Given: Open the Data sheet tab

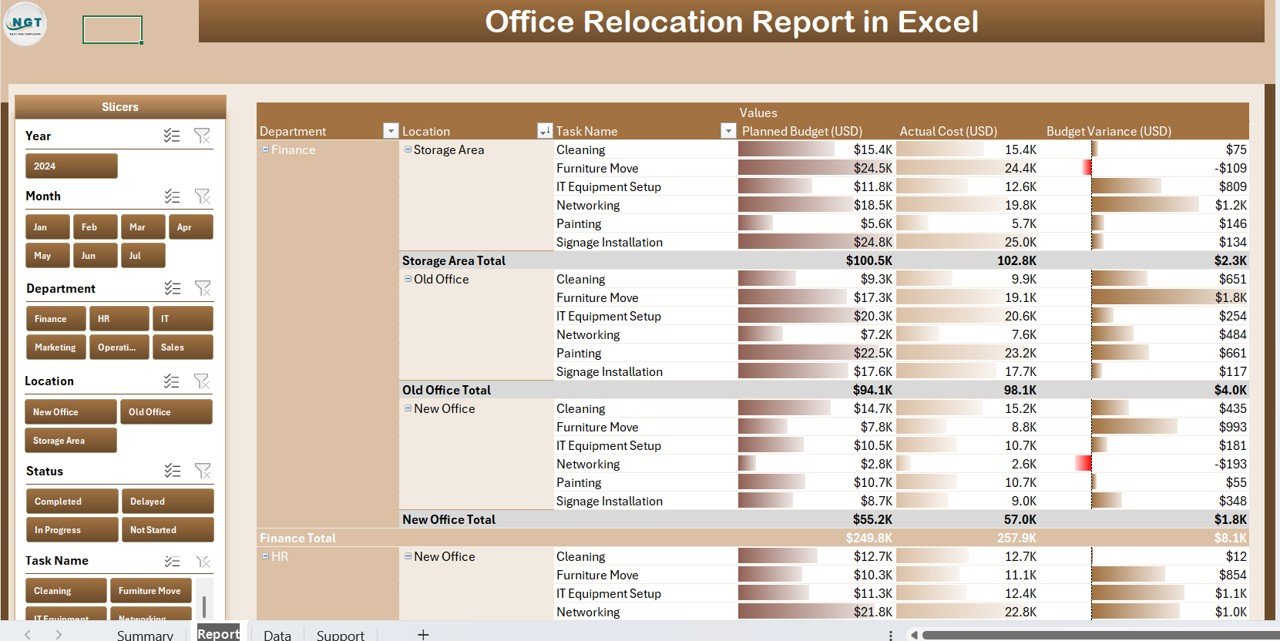Looking at the screenshot, I should [277, 635].
